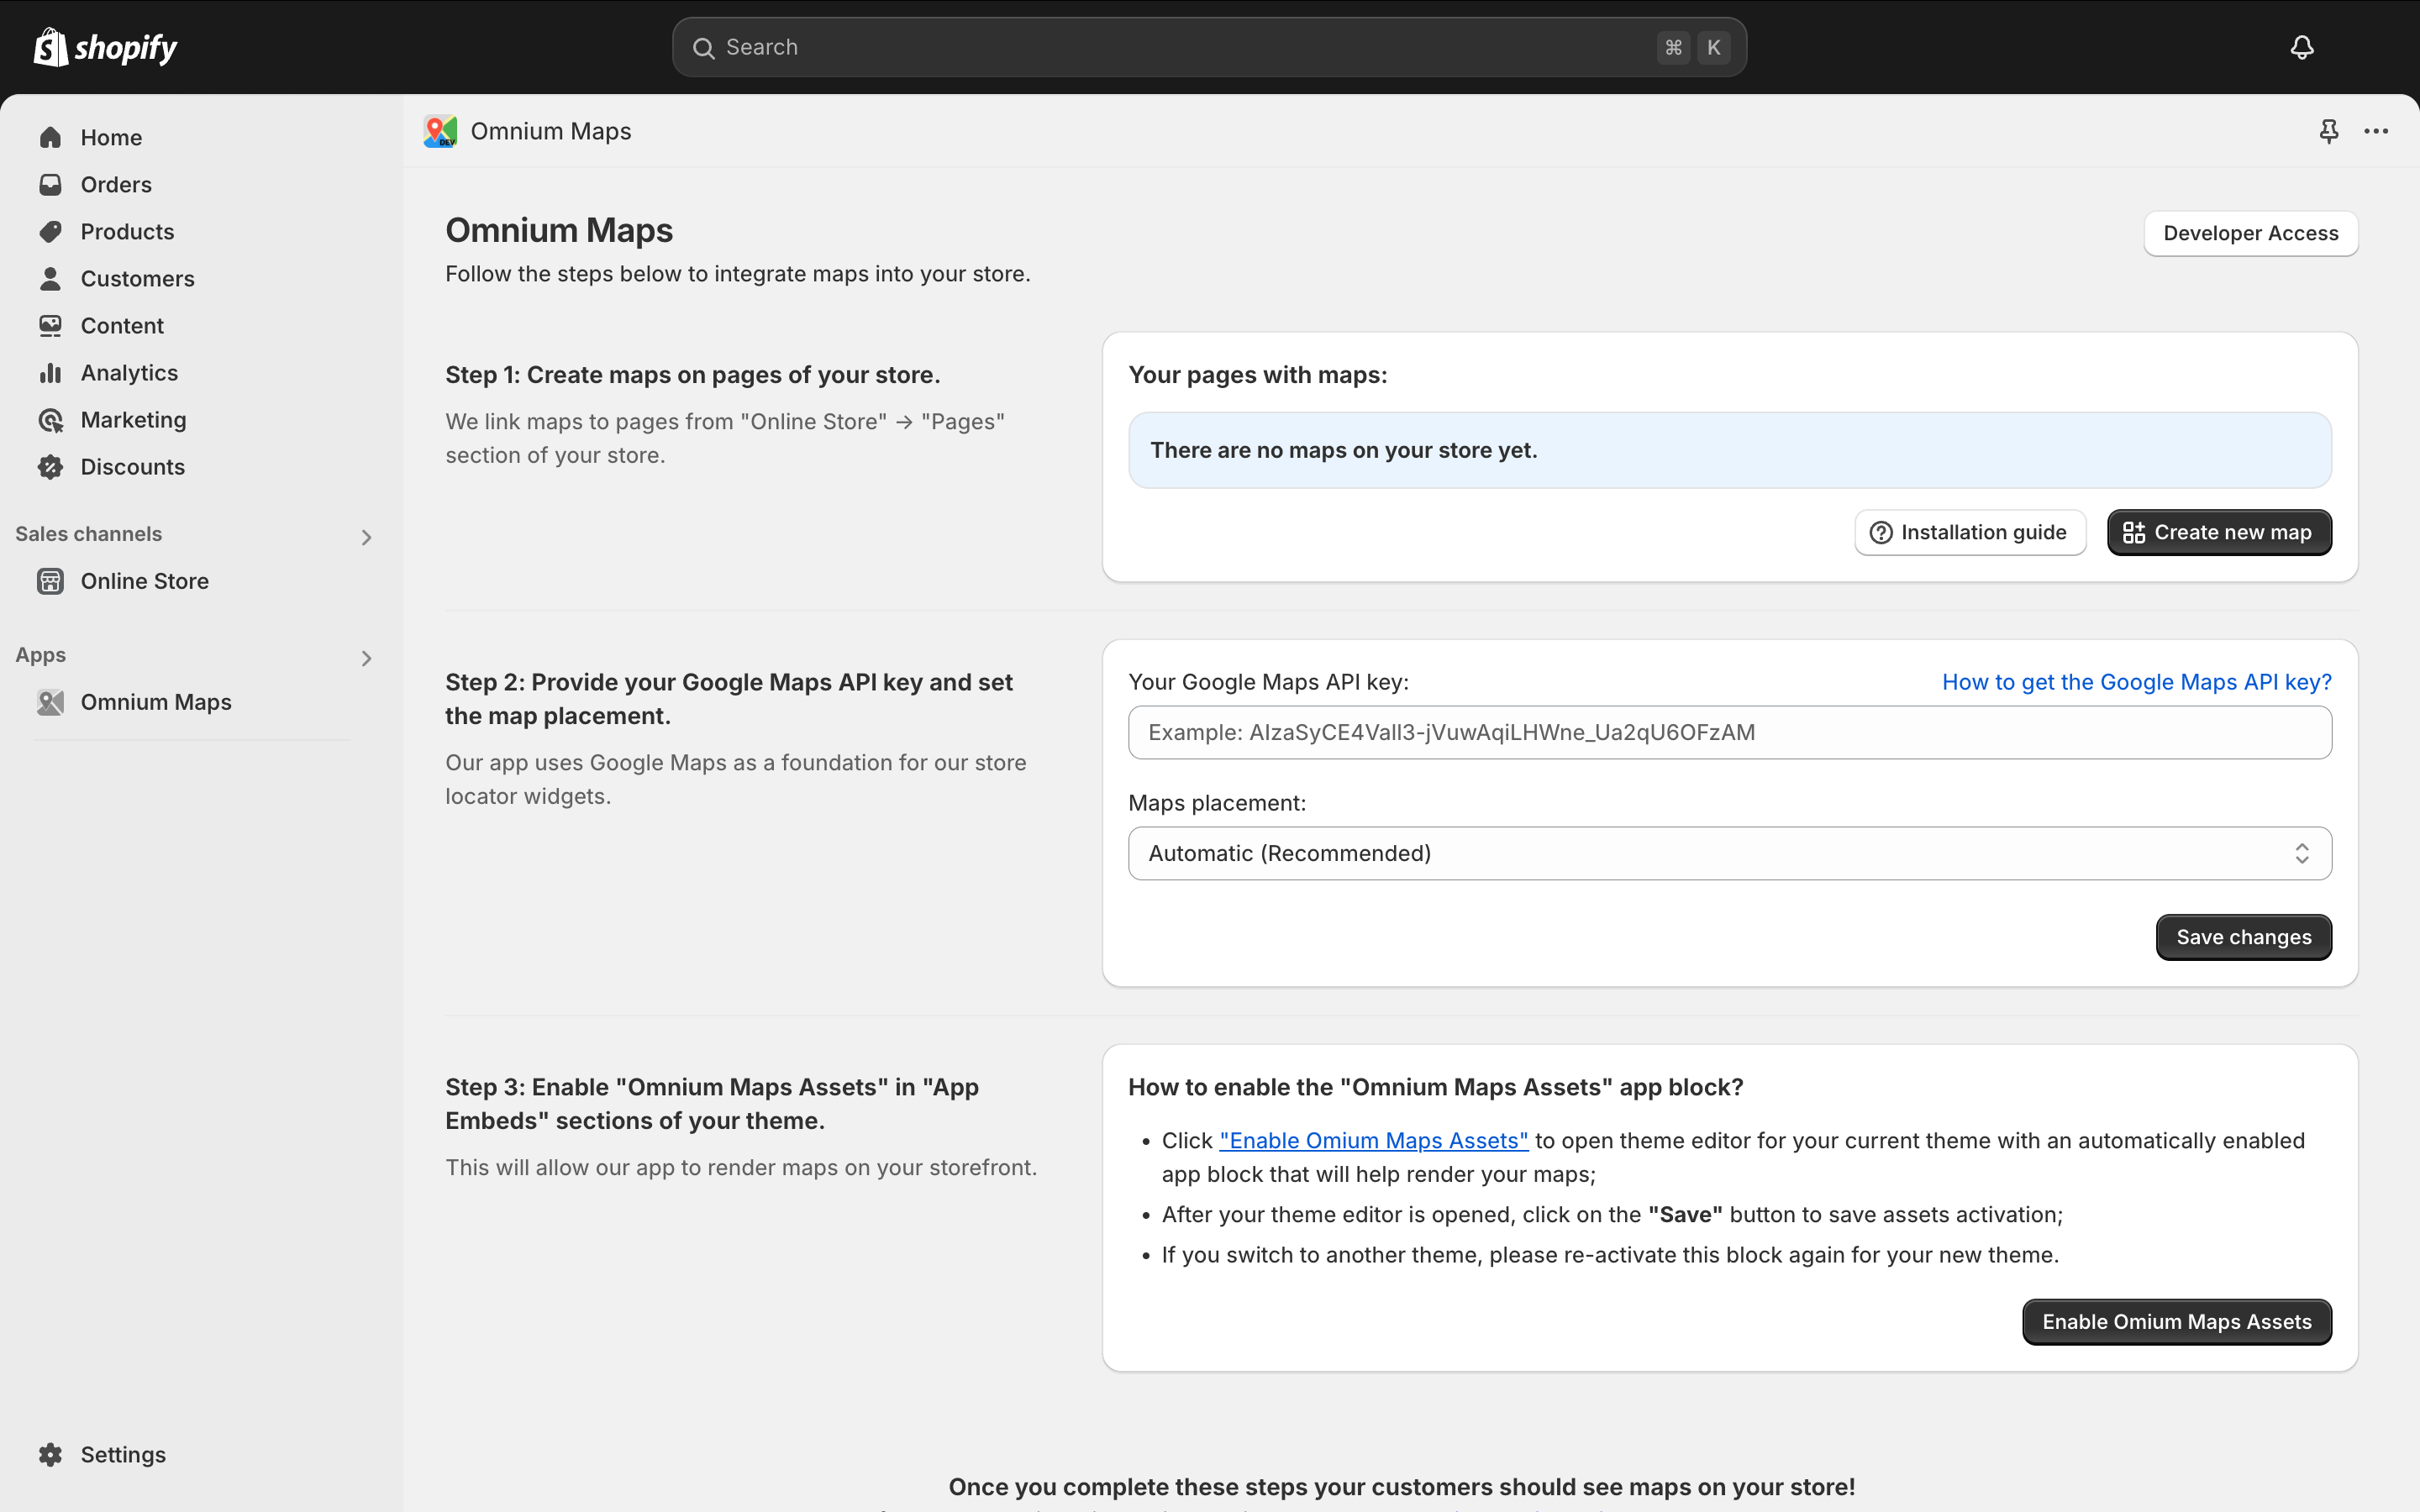This screenshot has height=1512, width=2420.
Task: Click the Discounts badge icon
Action: pyautogui.click(x=50, y=466)
